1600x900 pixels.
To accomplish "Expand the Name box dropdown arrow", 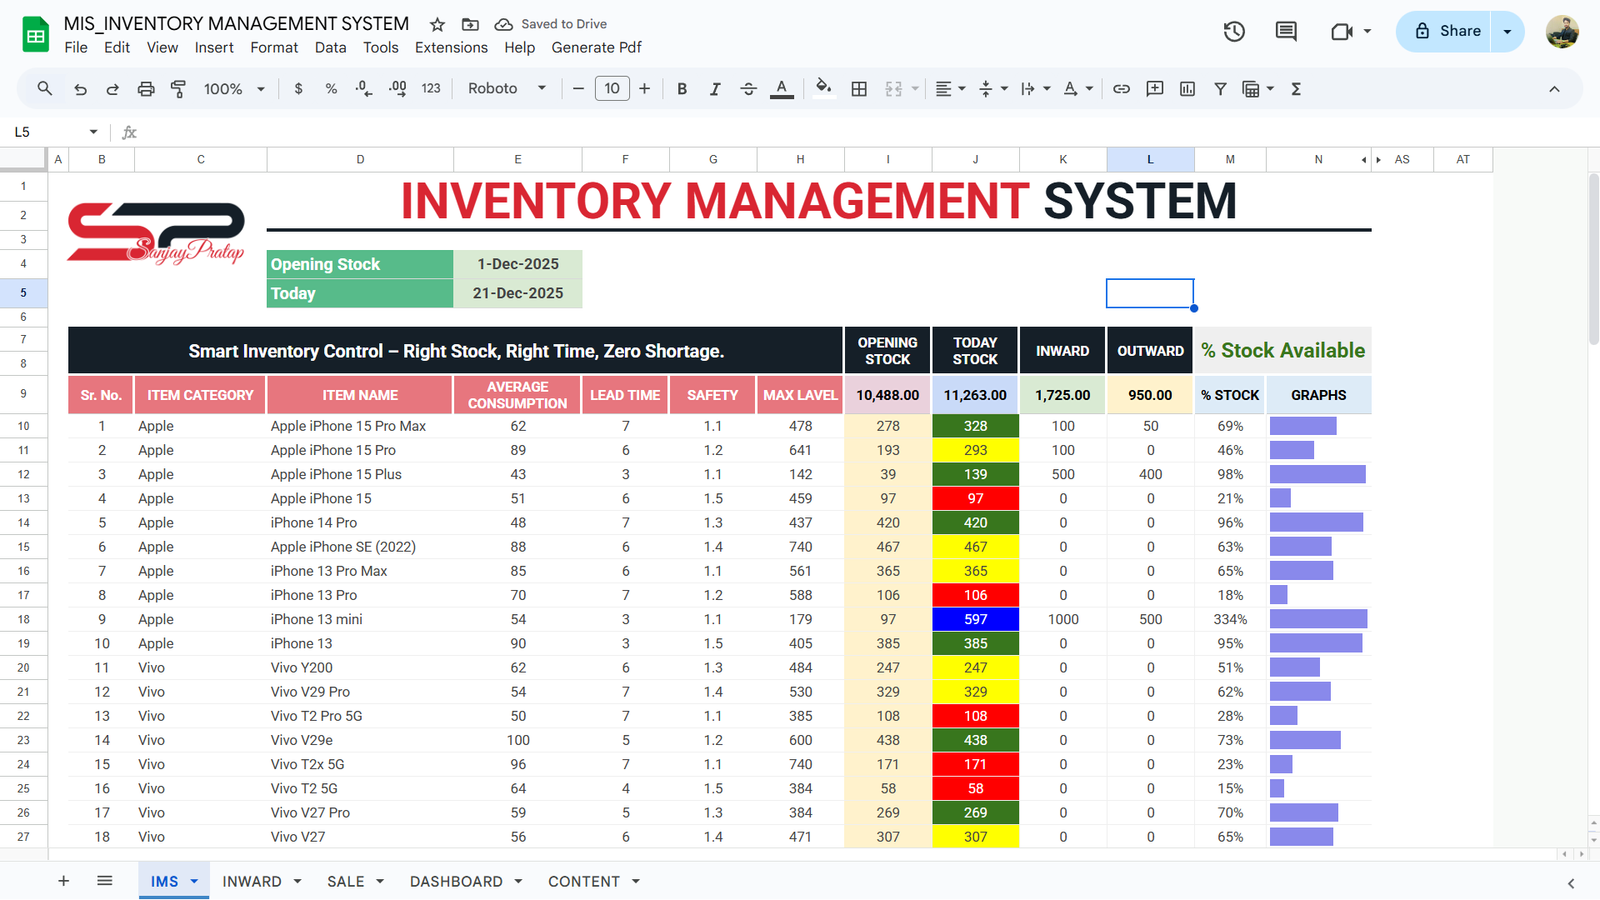I will click(x=93, y=132).
